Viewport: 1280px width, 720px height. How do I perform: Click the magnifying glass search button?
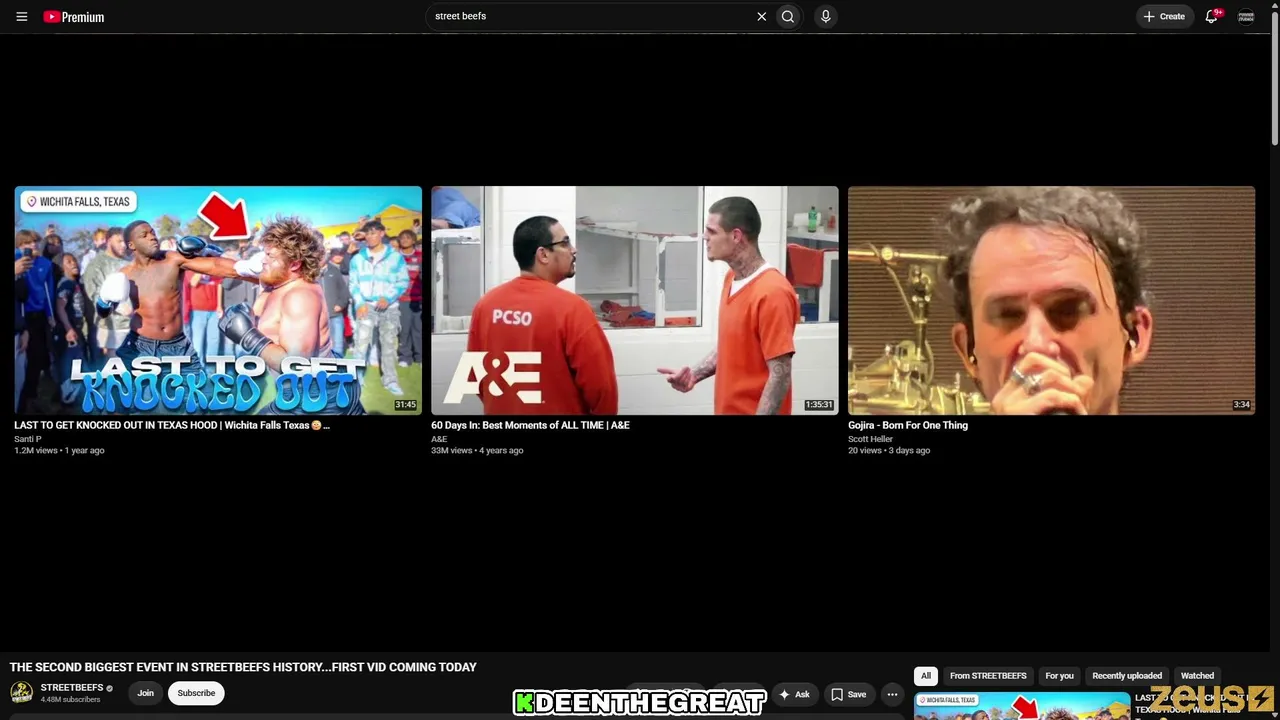pos(788,16)
